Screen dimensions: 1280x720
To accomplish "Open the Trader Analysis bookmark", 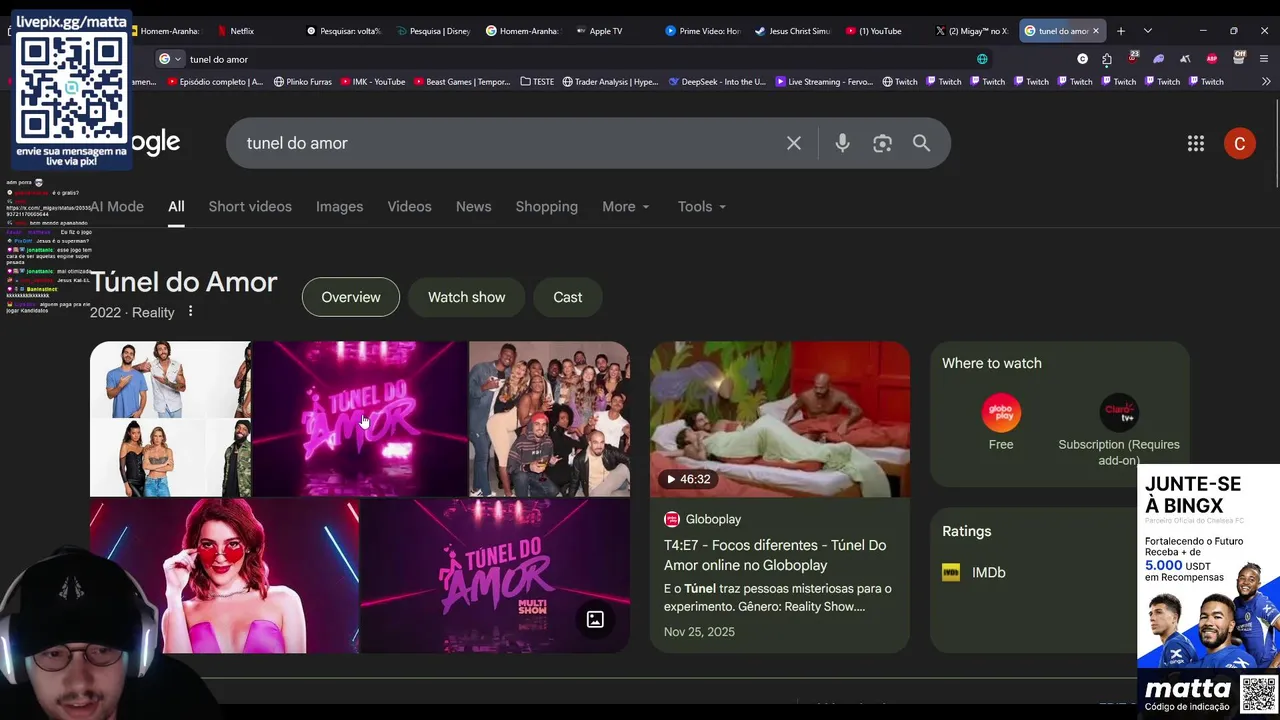I will click(610, 82).
